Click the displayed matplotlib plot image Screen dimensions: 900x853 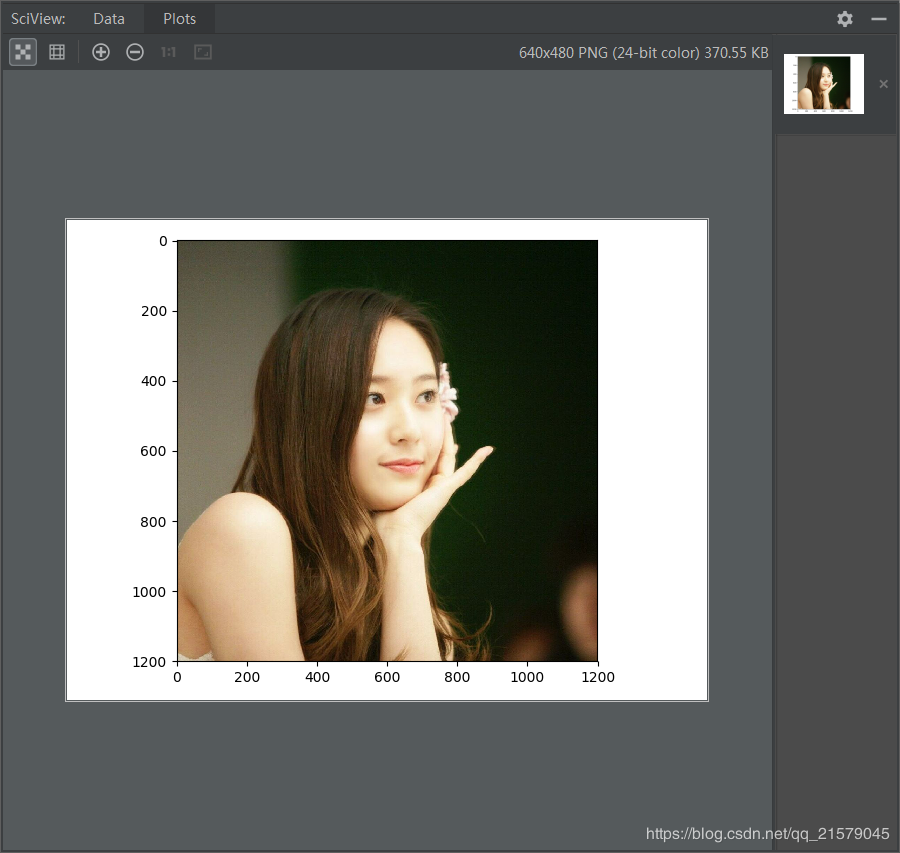[387, 460]
